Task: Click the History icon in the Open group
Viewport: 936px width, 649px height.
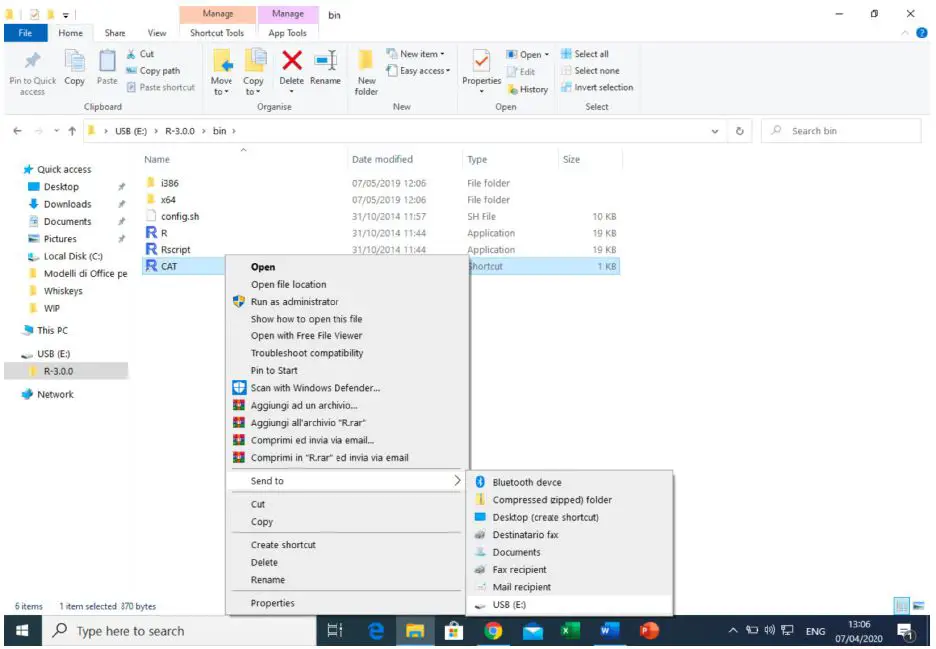Action: (x=529, y=89)
